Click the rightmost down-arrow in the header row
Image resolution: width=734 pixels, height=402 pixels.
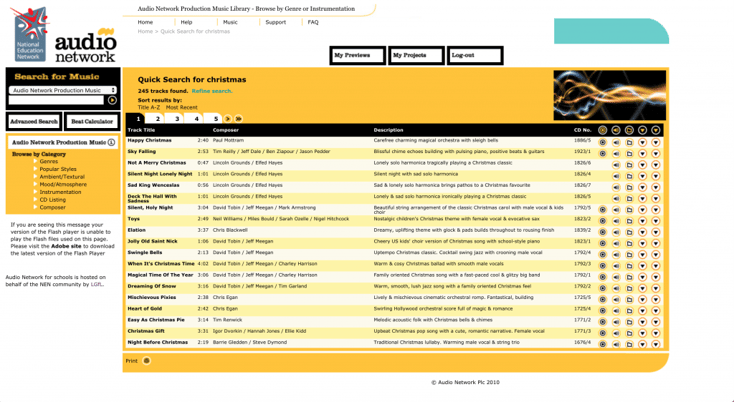tap(655, 130)
